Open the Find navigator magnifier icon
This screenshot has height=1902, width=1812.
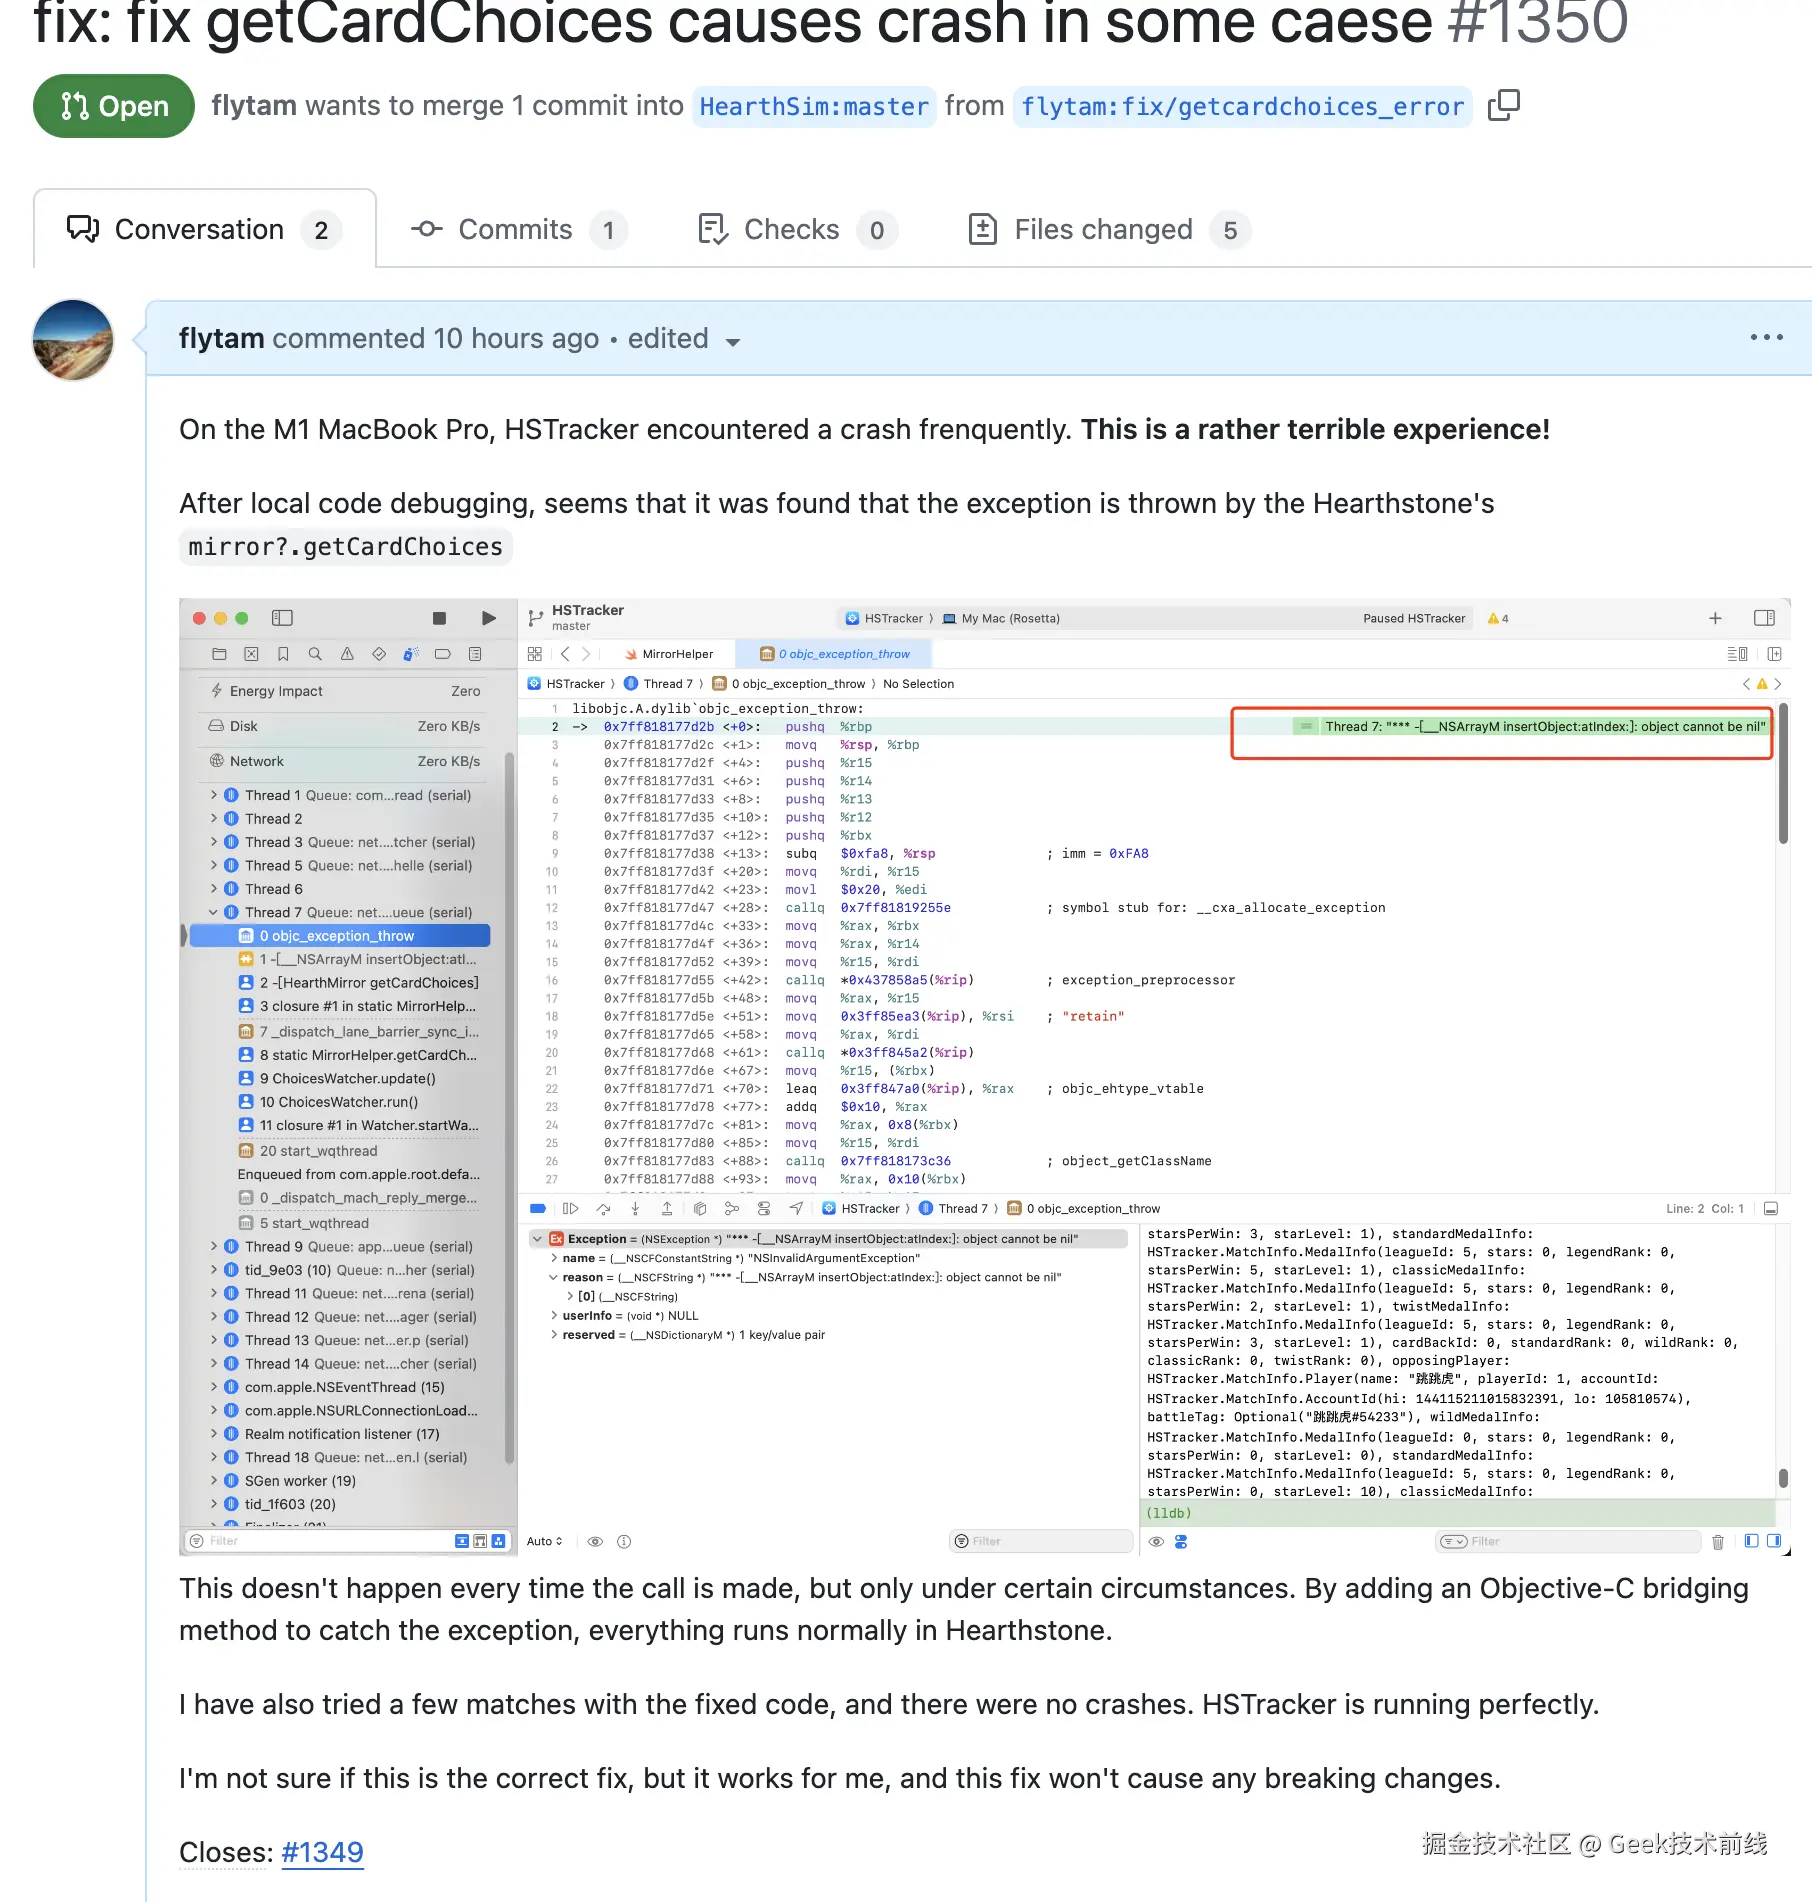pos(315,654)
